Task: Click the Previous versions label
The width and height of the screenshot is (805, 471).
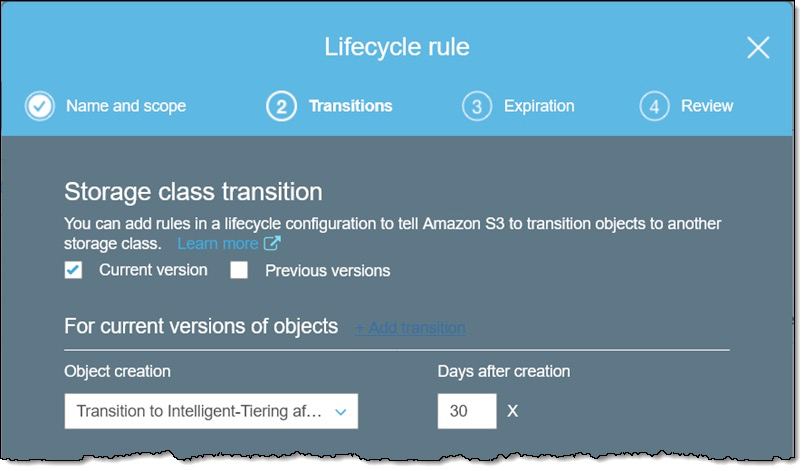Action: [x=328, y=271]
